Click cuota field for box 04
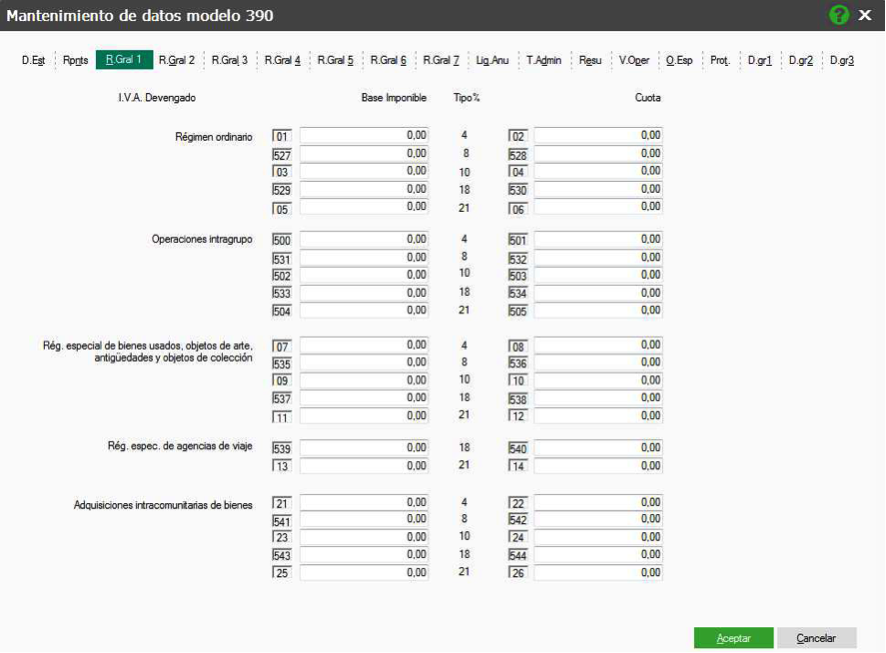 point(598,171)
